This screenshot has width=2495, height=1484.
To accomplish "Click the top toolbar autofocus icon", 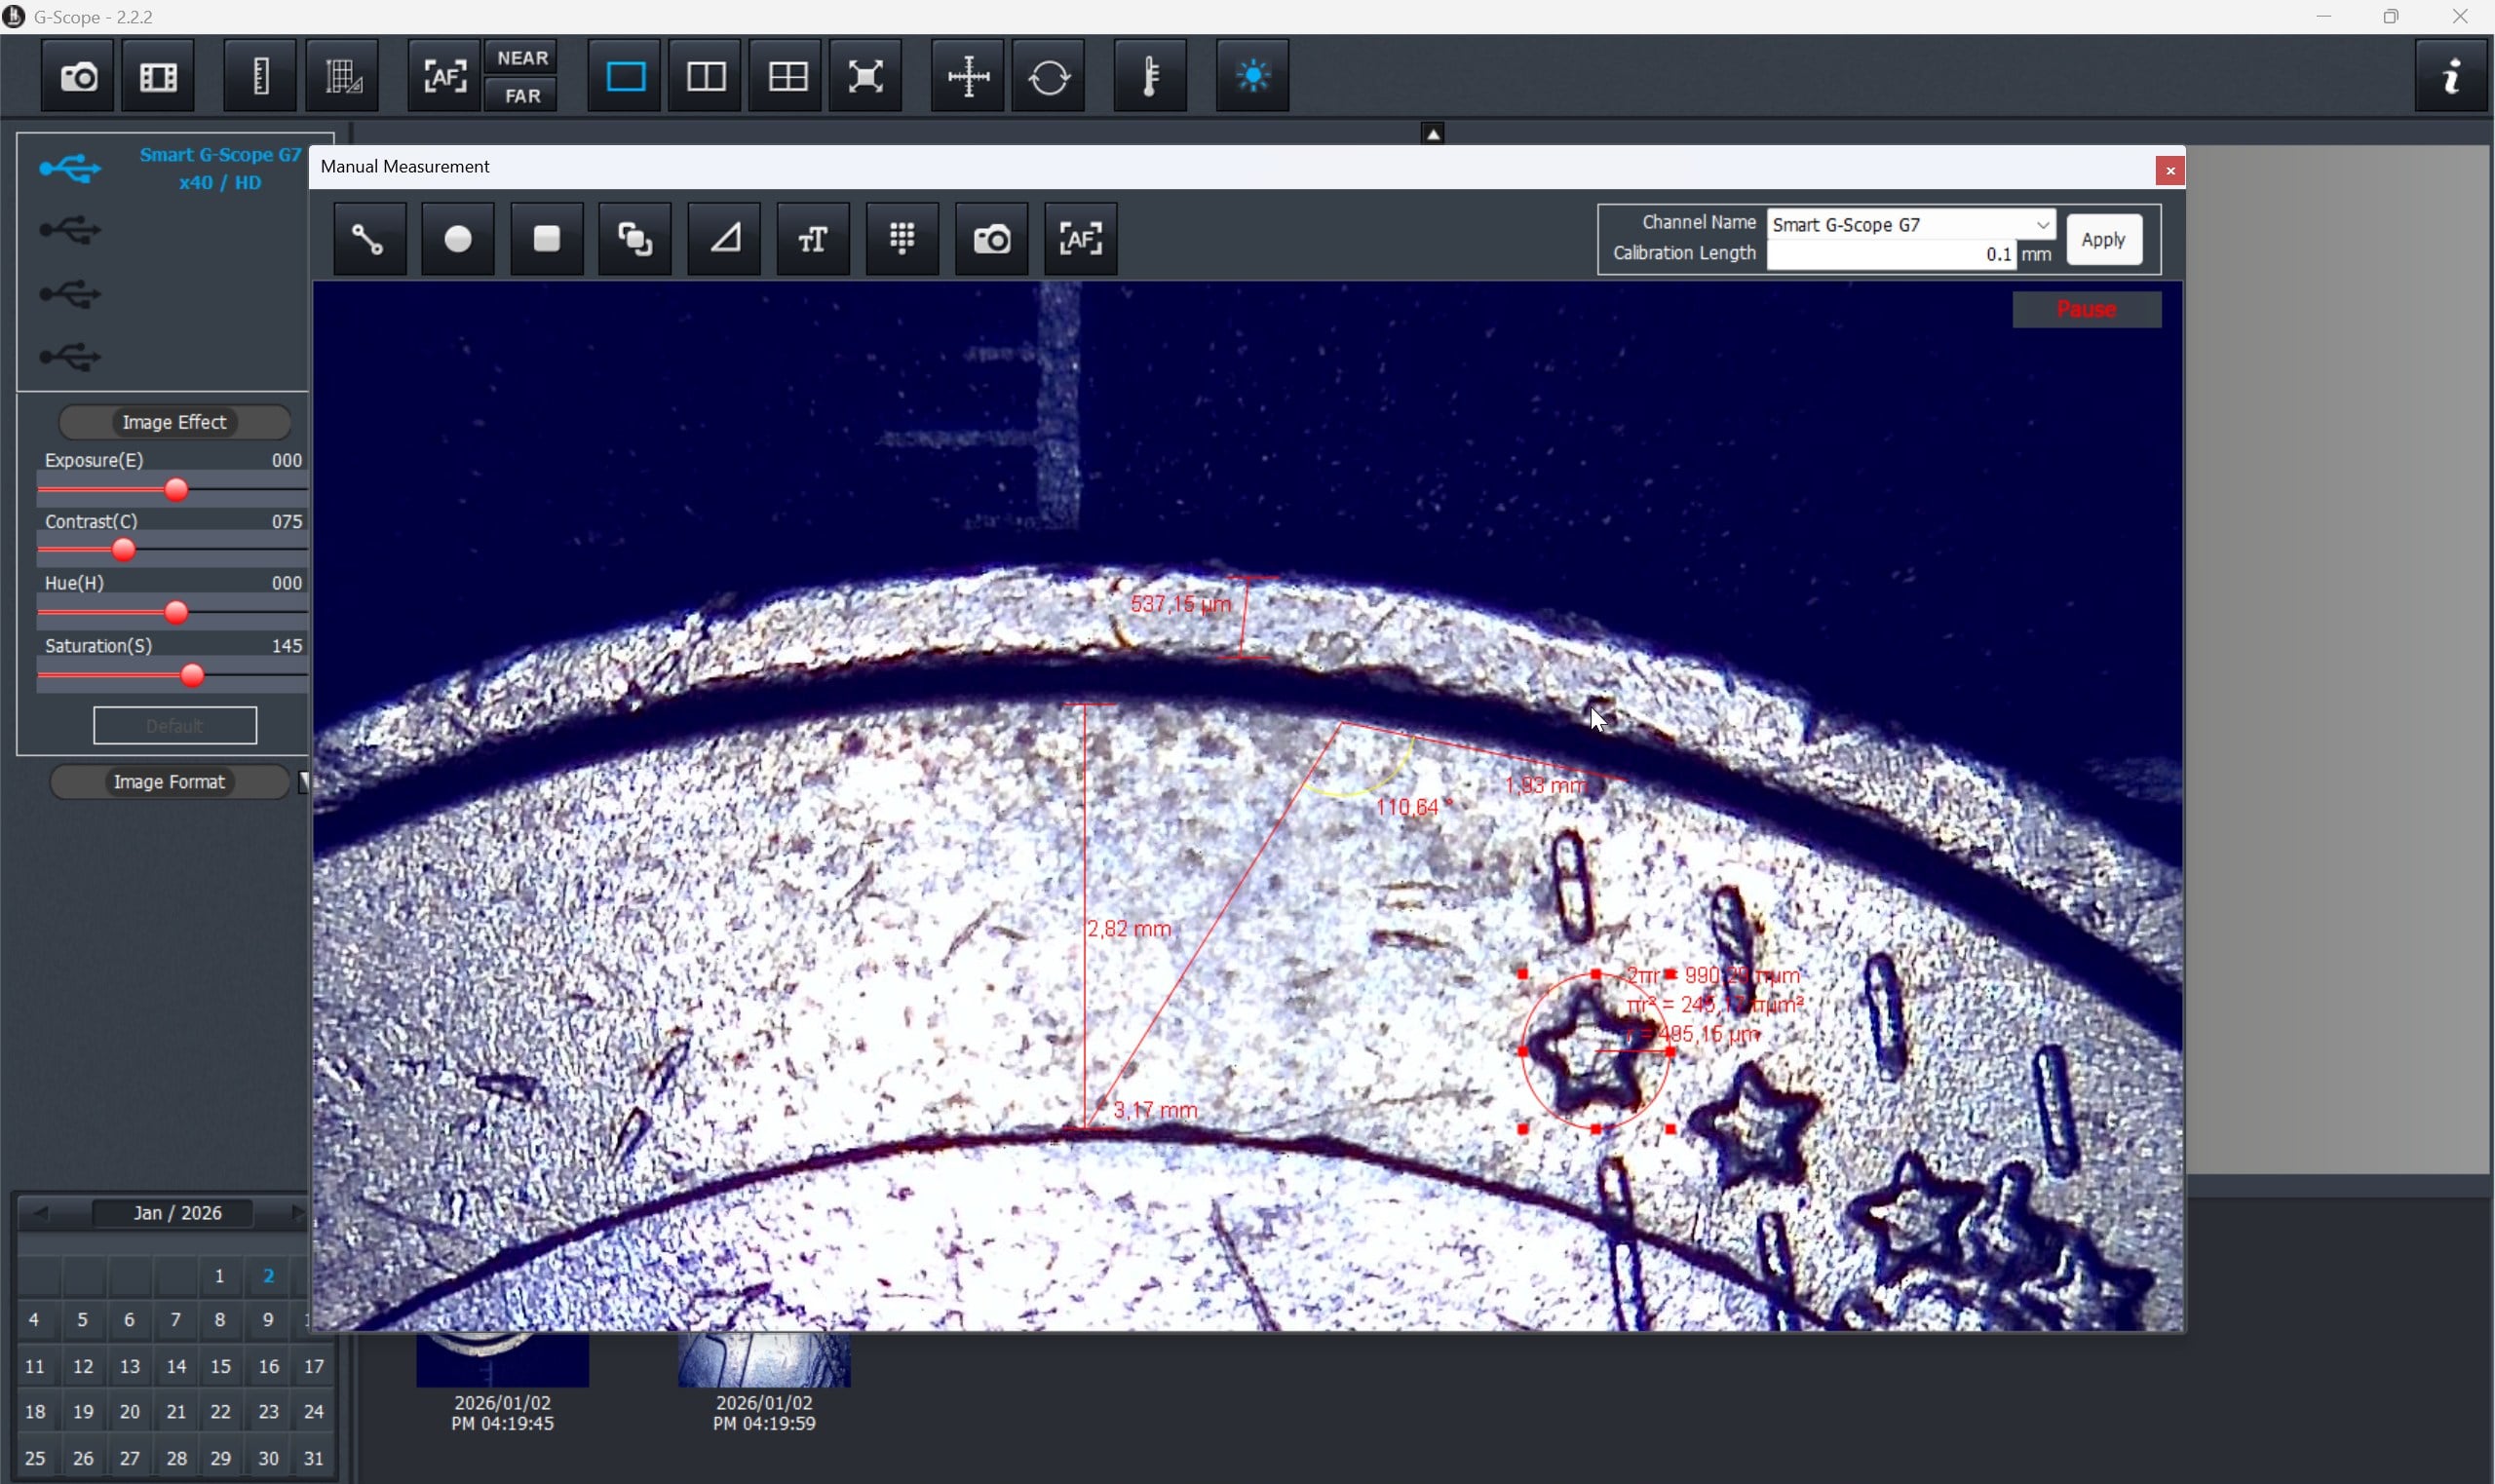I will tap(444, 77).
